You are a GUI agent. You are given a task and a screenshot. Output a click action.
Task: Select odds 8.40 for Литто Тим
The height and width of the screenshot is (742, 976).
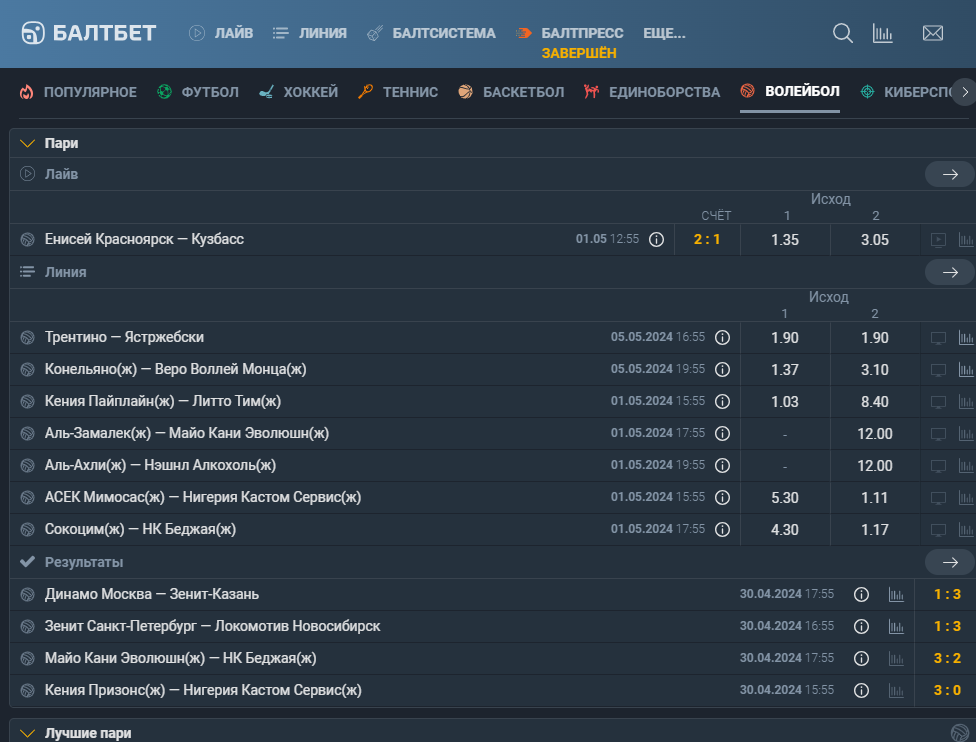pos(875,402)
